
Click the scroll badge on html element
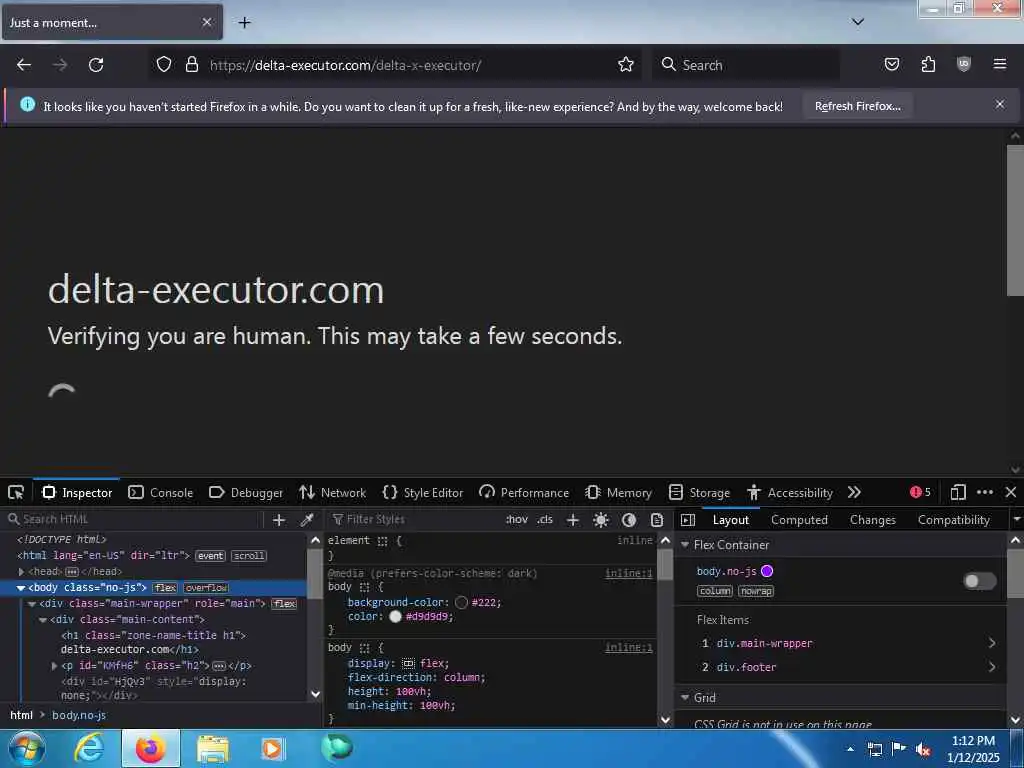(249, 556)
